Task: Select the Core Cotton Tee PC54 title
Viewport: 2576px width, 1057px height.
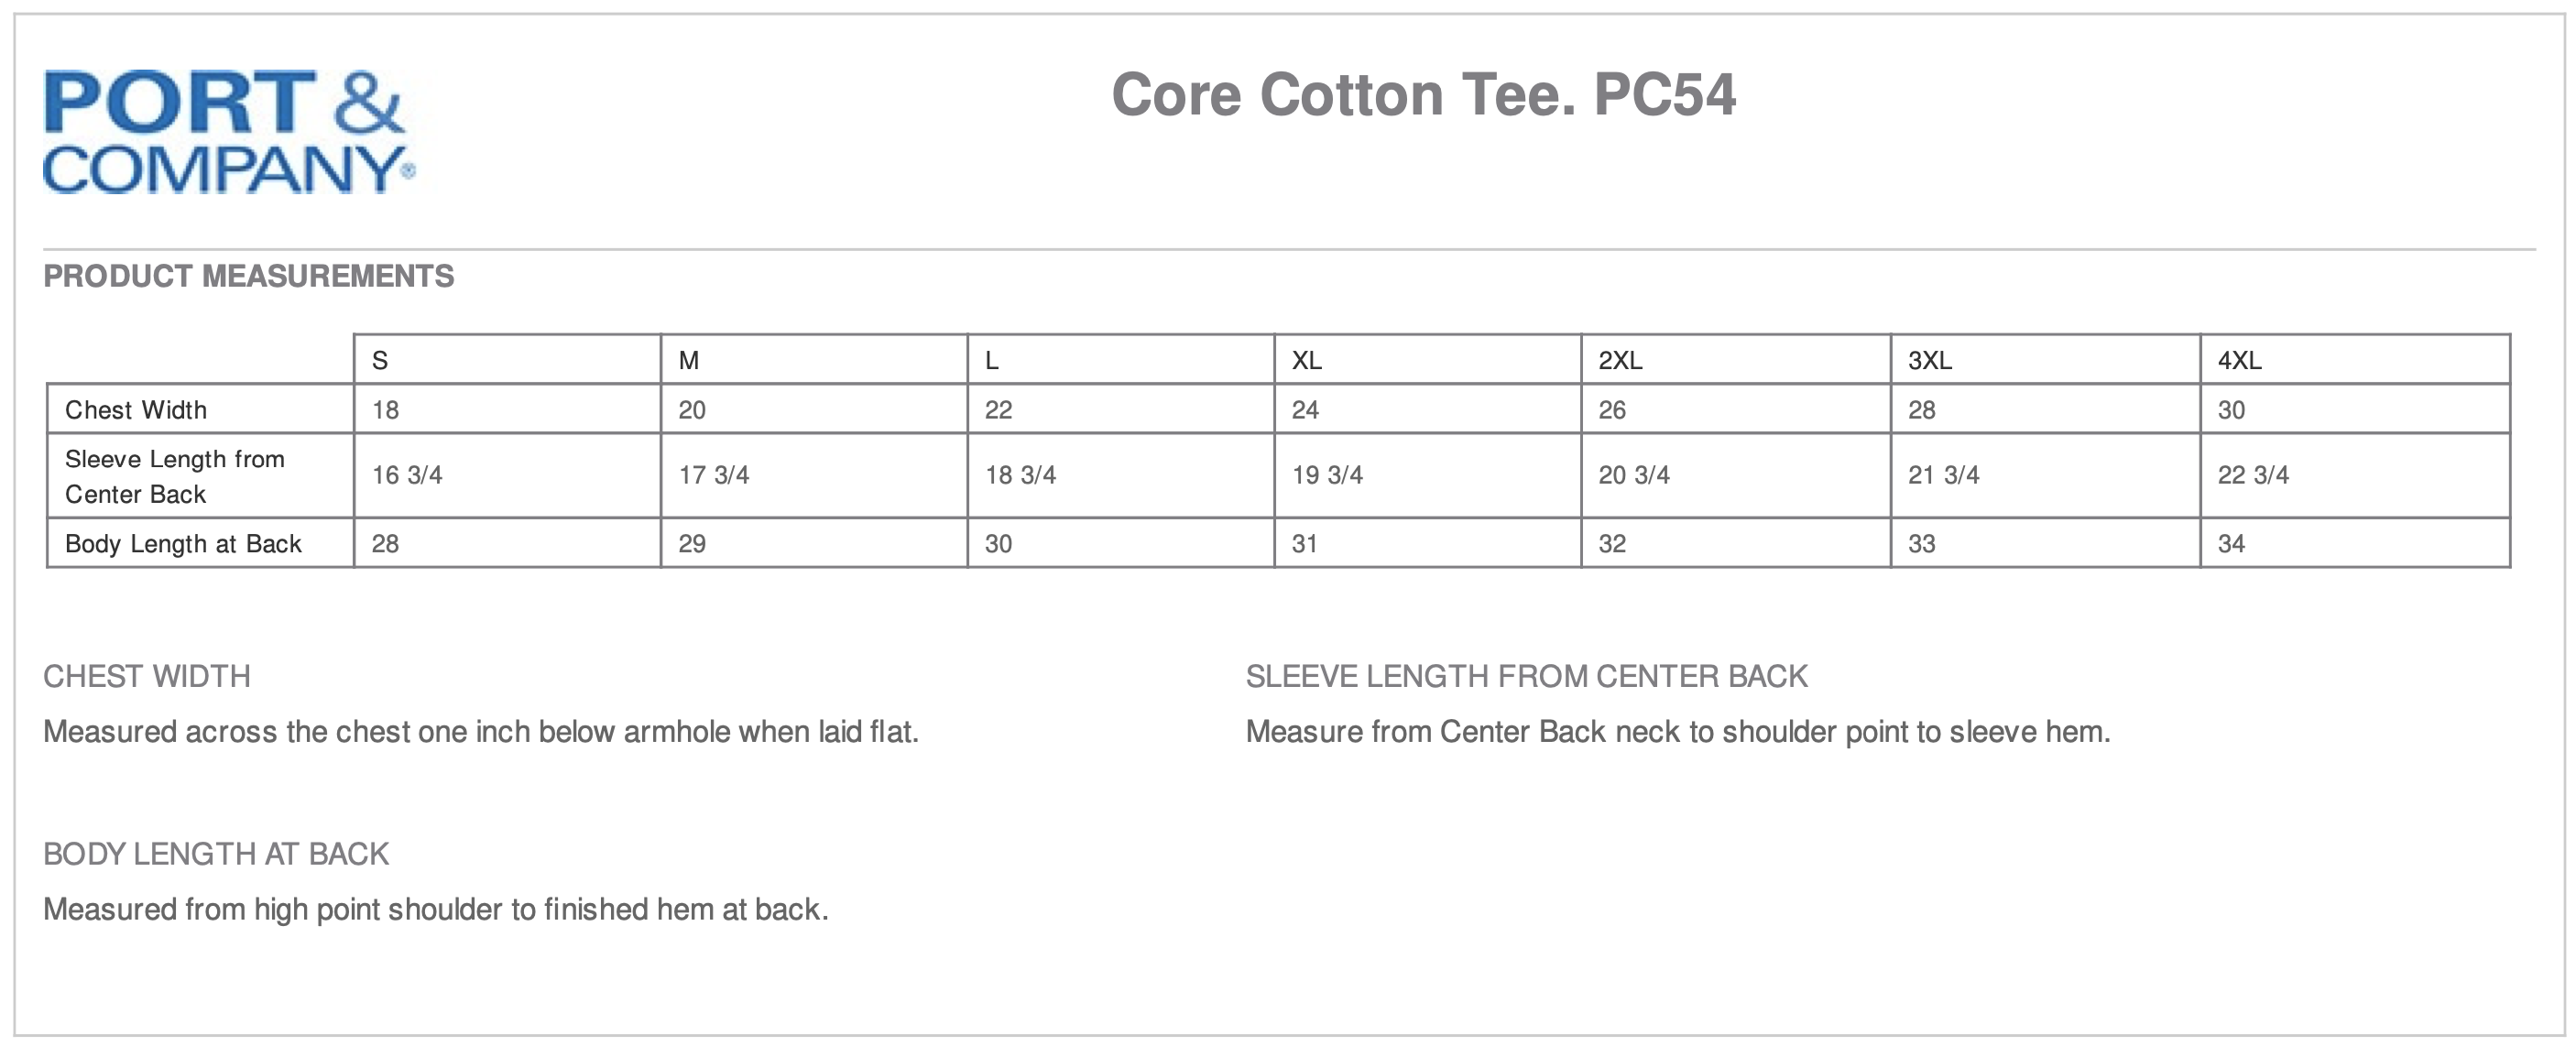Action: (1423, 95)
